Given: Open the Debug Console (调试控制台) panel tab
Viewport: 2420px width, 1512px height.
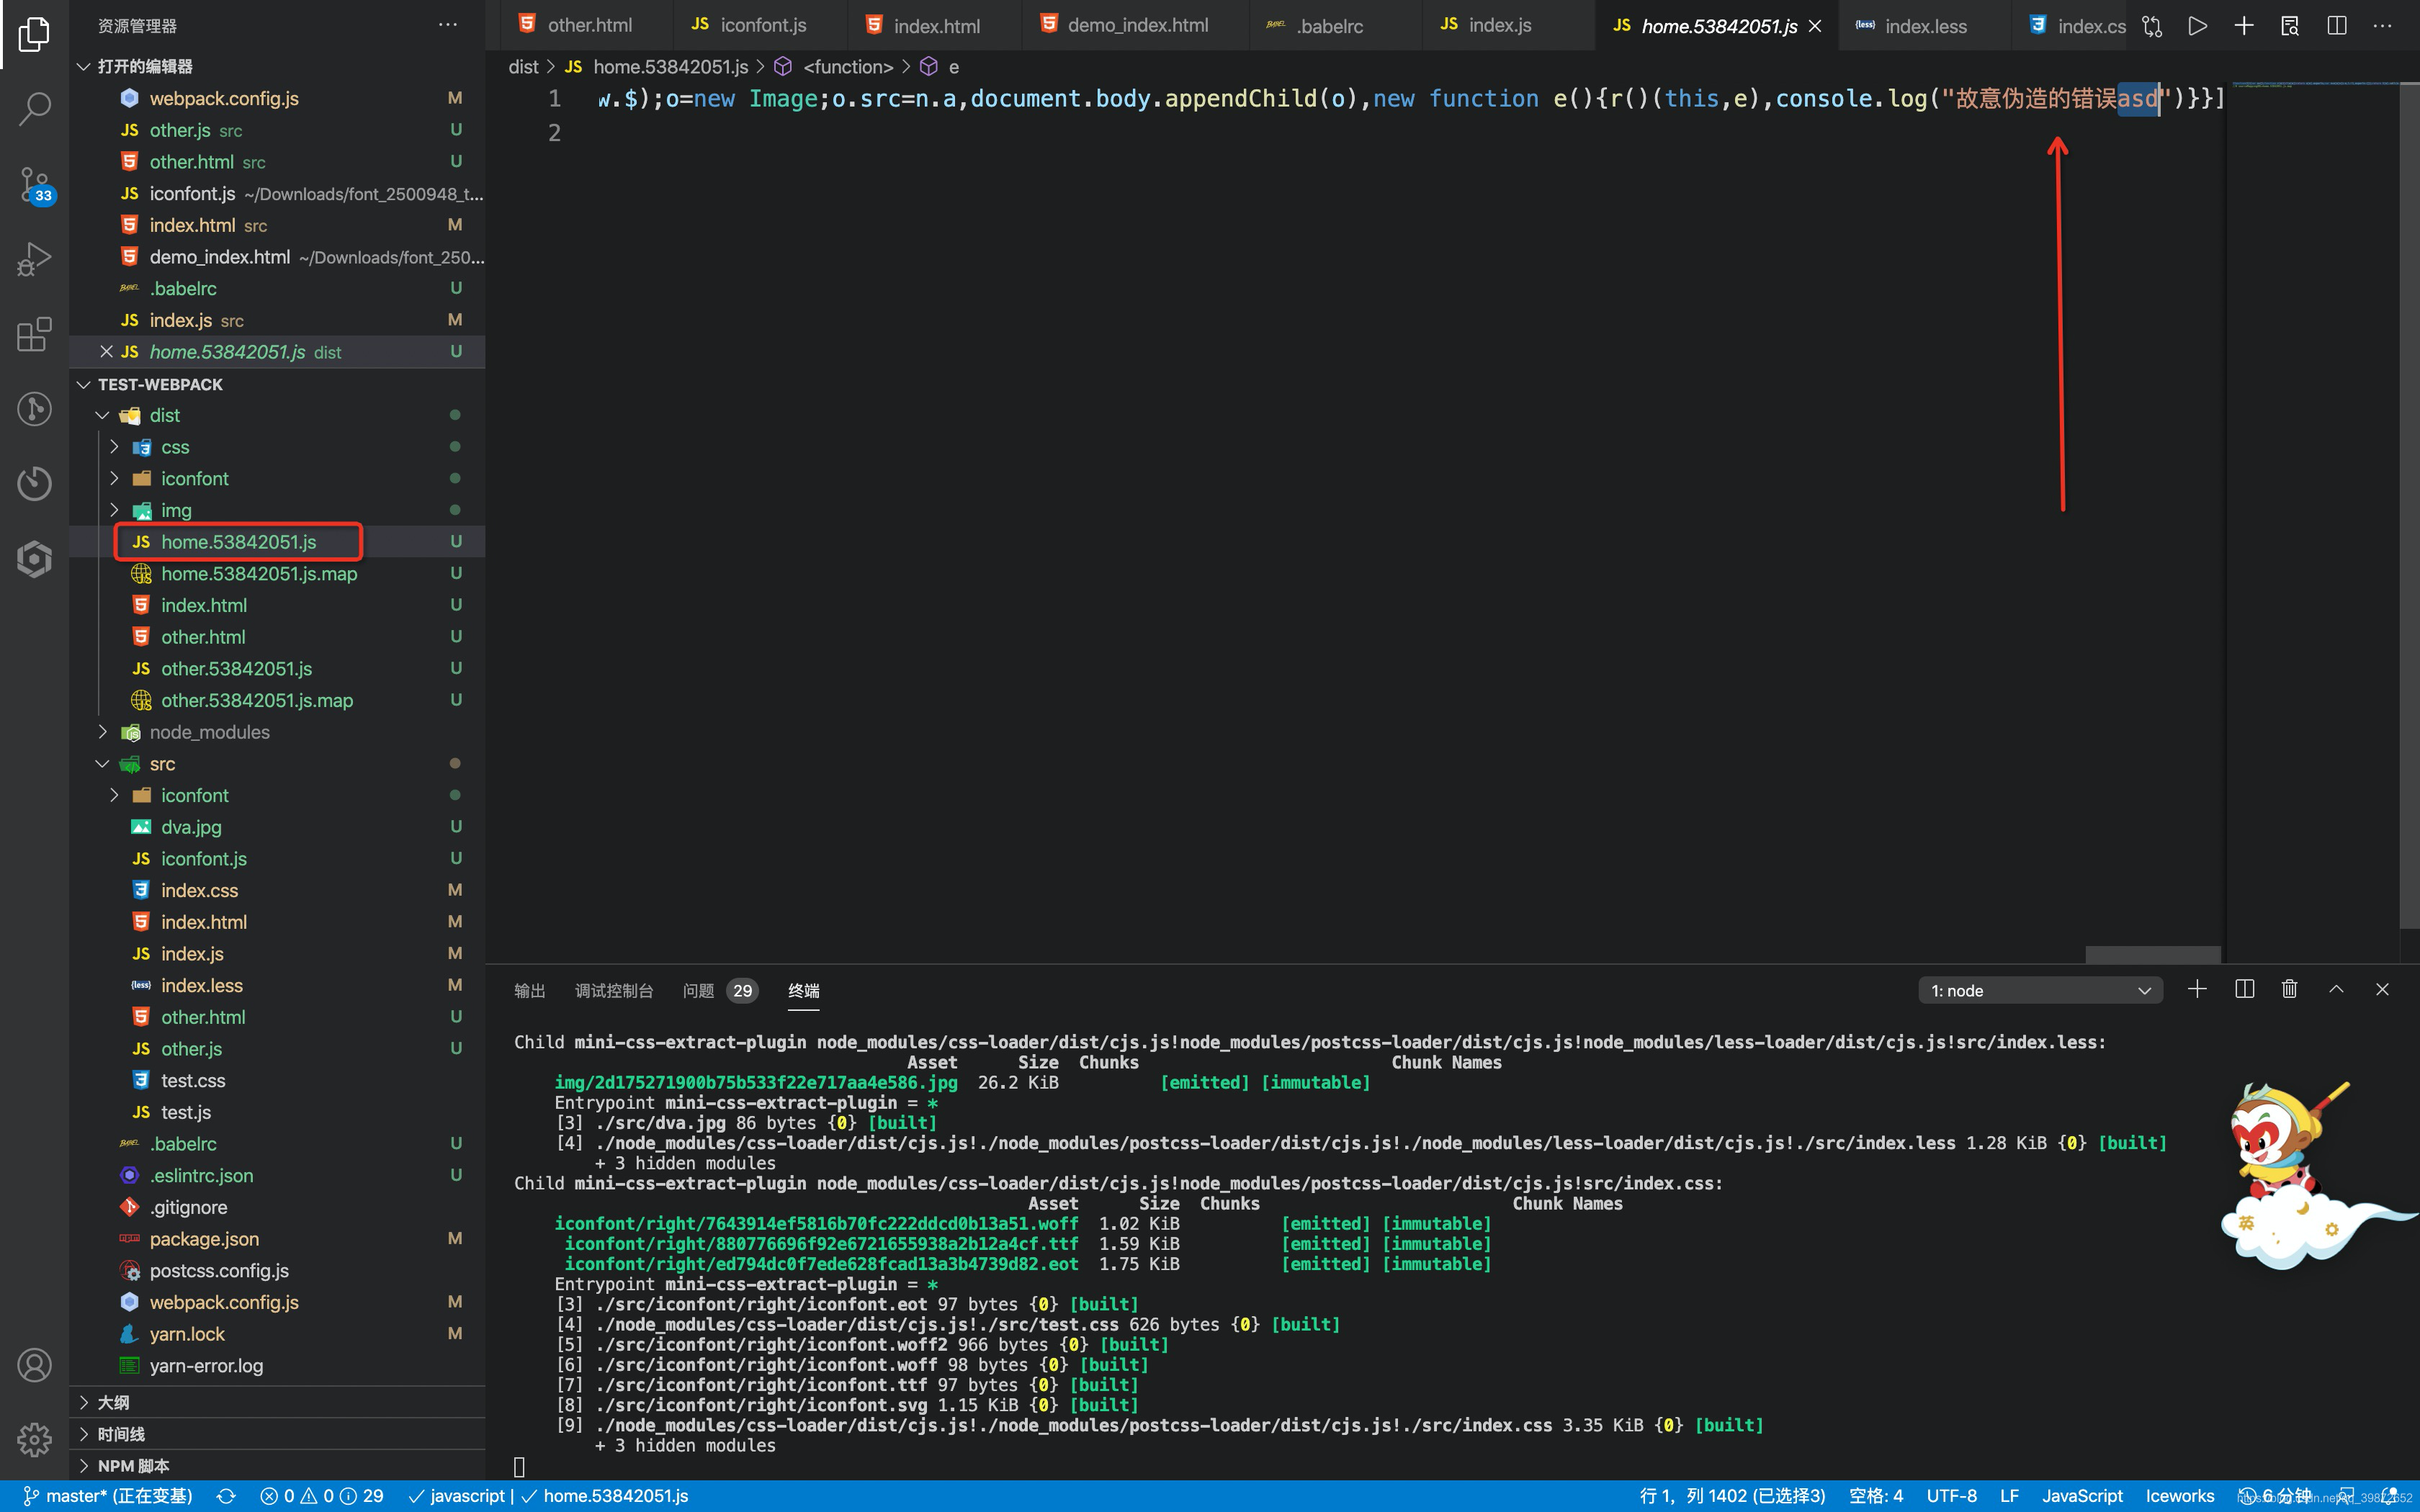Looking at the screenshot, I should click(x=614, y=990).
